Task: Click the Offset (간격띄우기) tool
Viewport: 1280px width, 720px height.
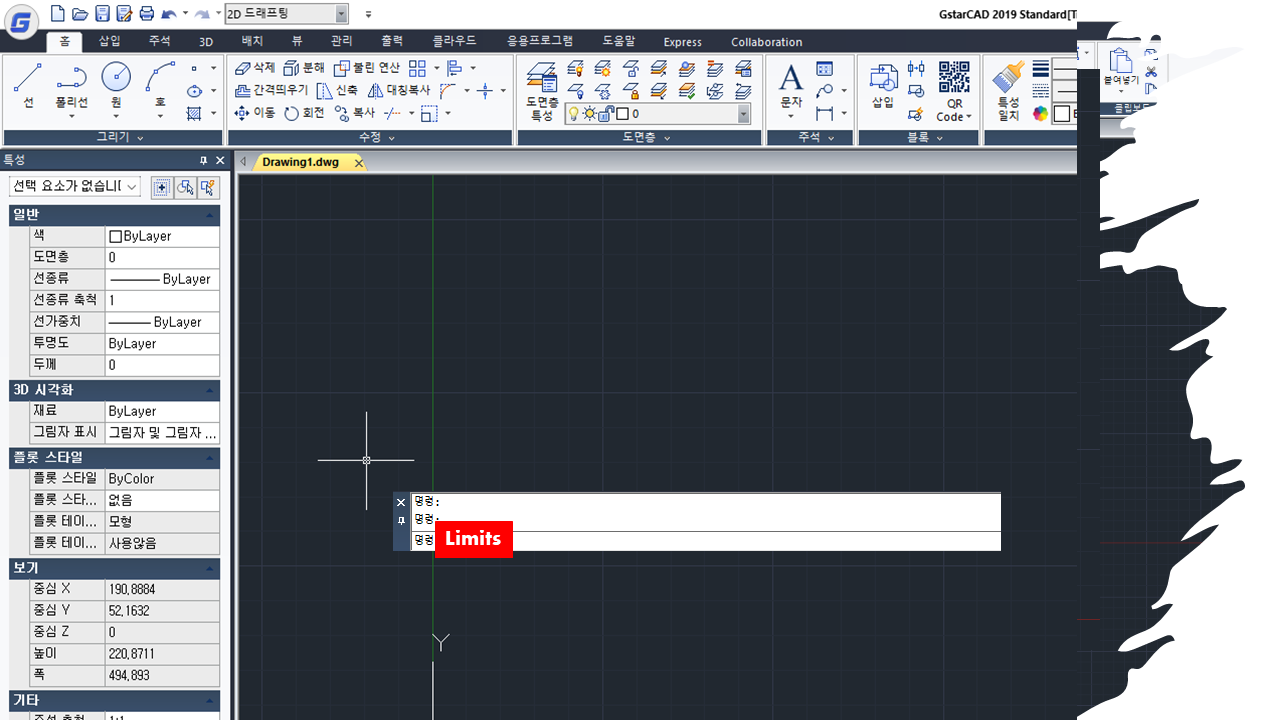Action: (x=271, y=90)
